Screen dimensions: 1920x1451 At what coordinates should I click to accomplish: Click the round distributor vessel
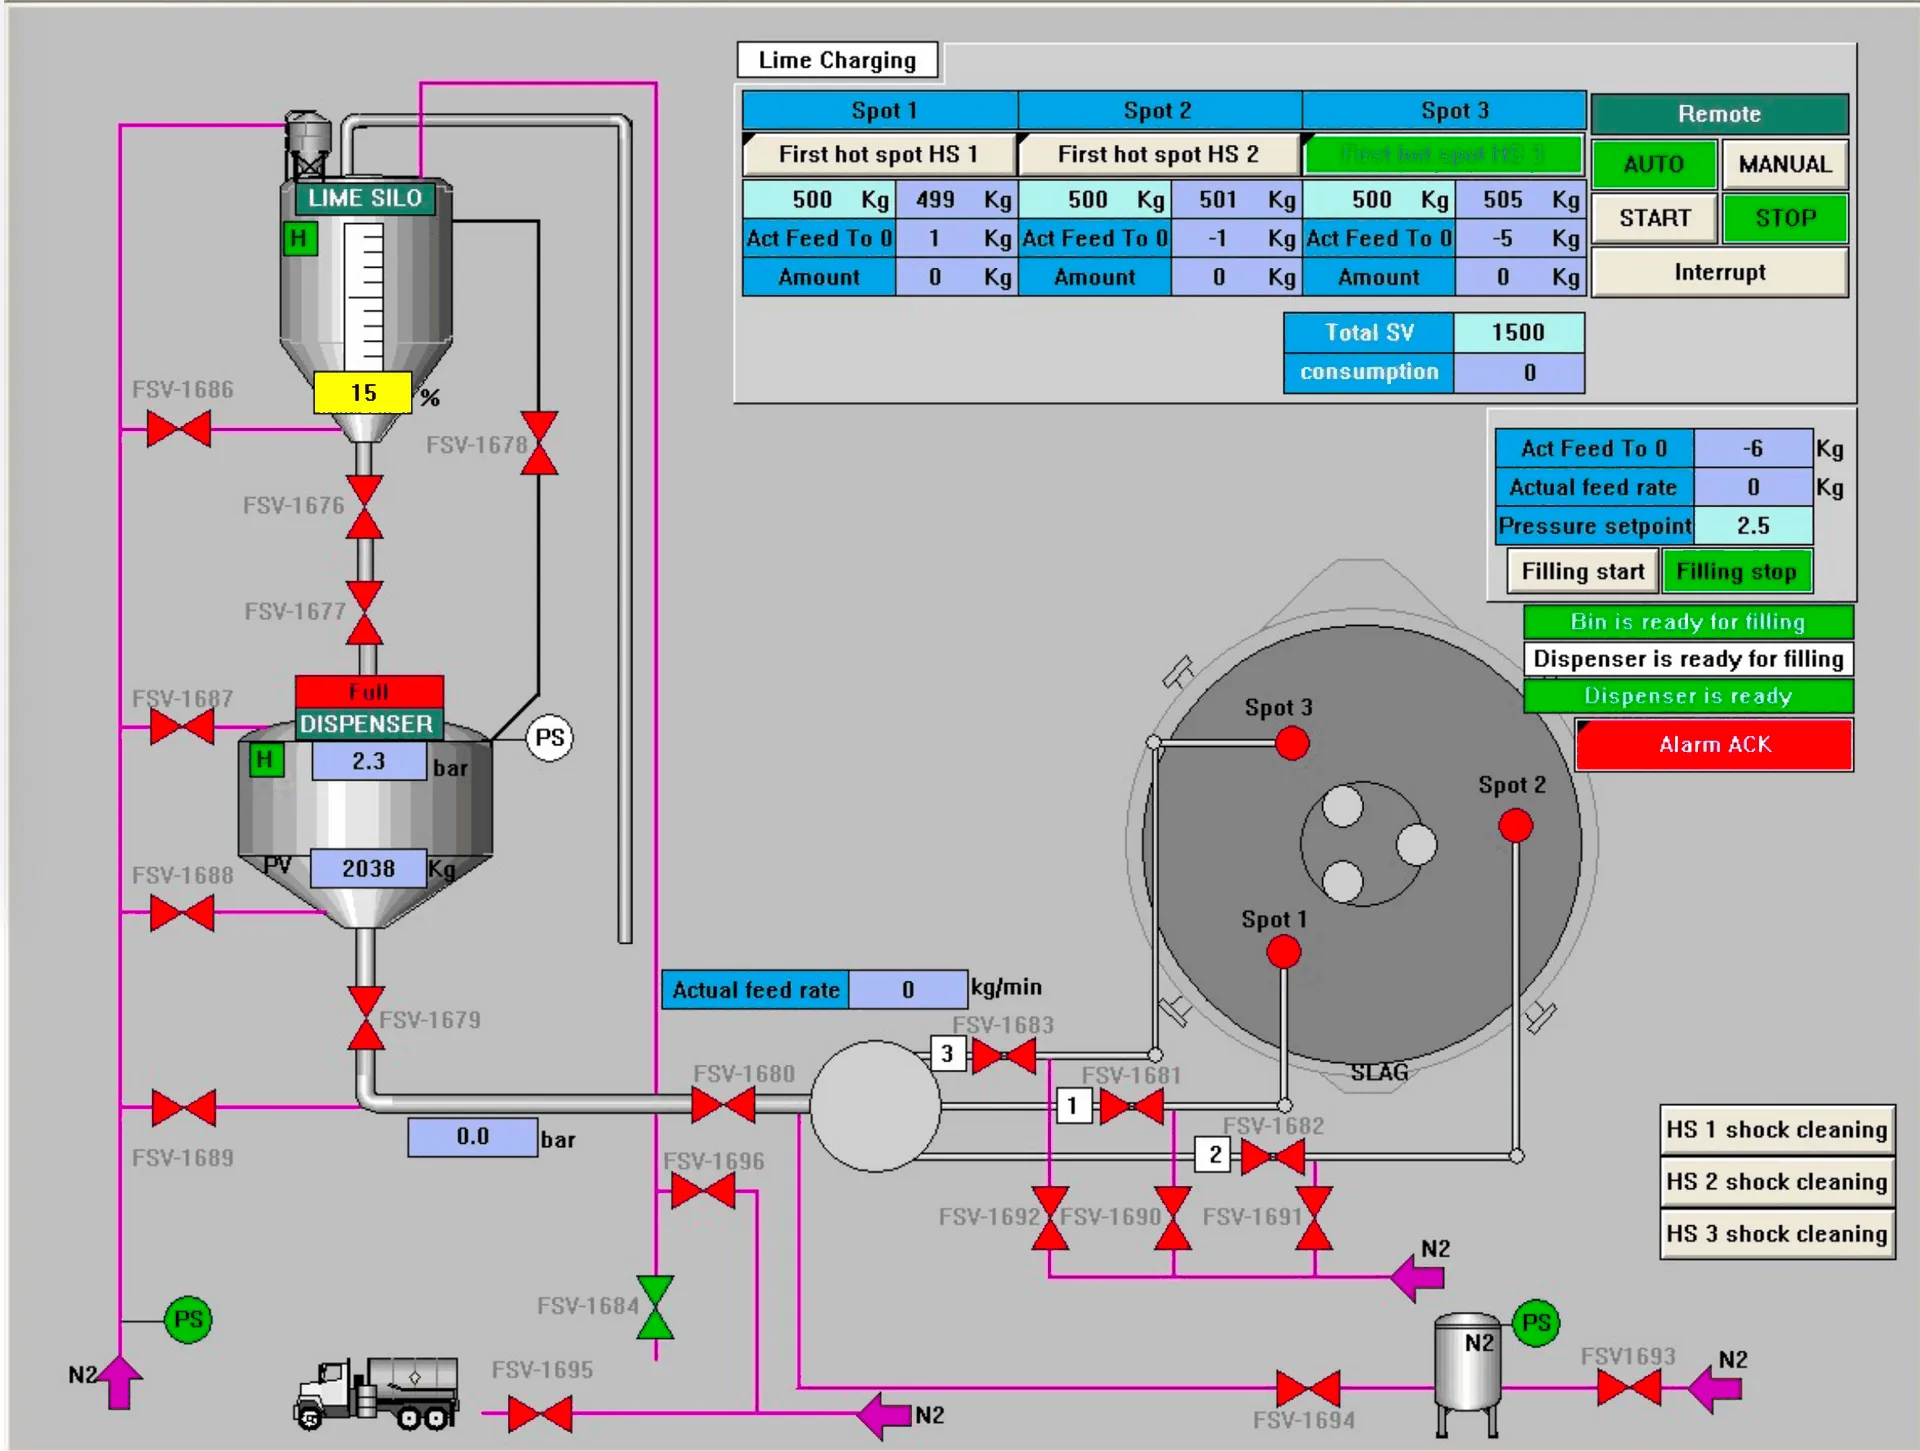pos(875,1106)
